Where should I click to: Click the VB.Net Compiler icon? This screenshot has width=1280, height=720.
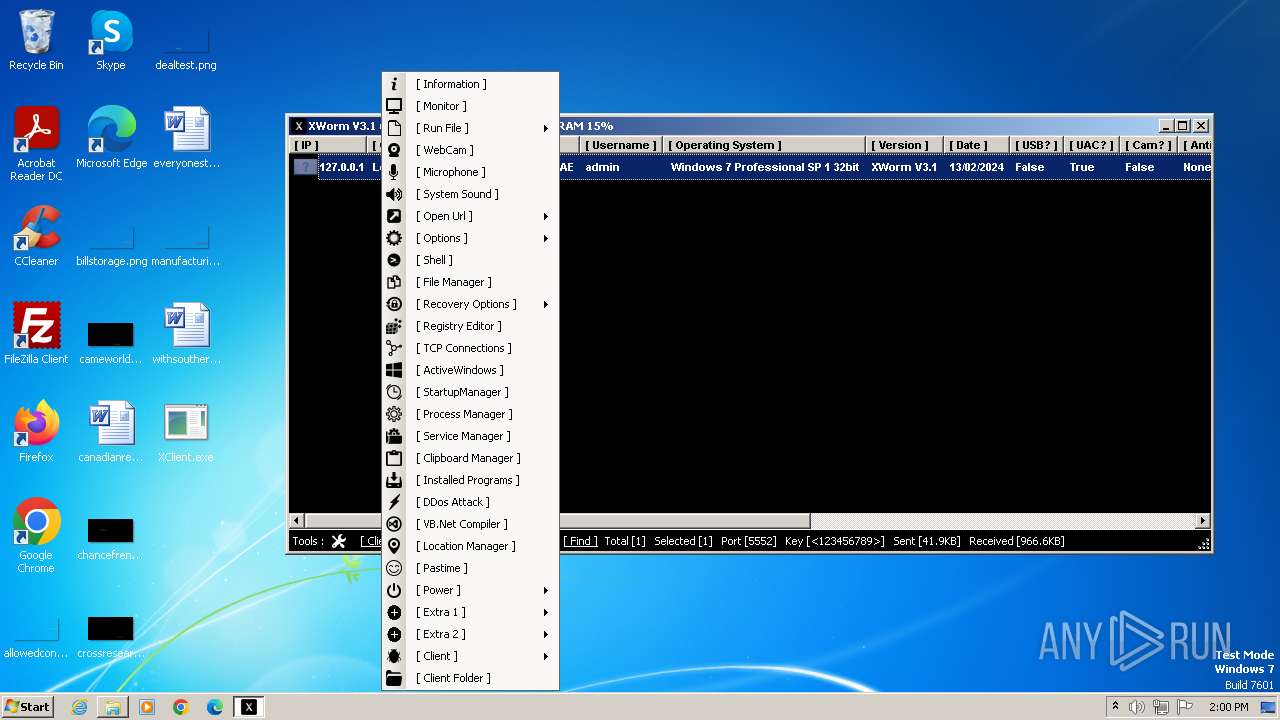(394, 524)
